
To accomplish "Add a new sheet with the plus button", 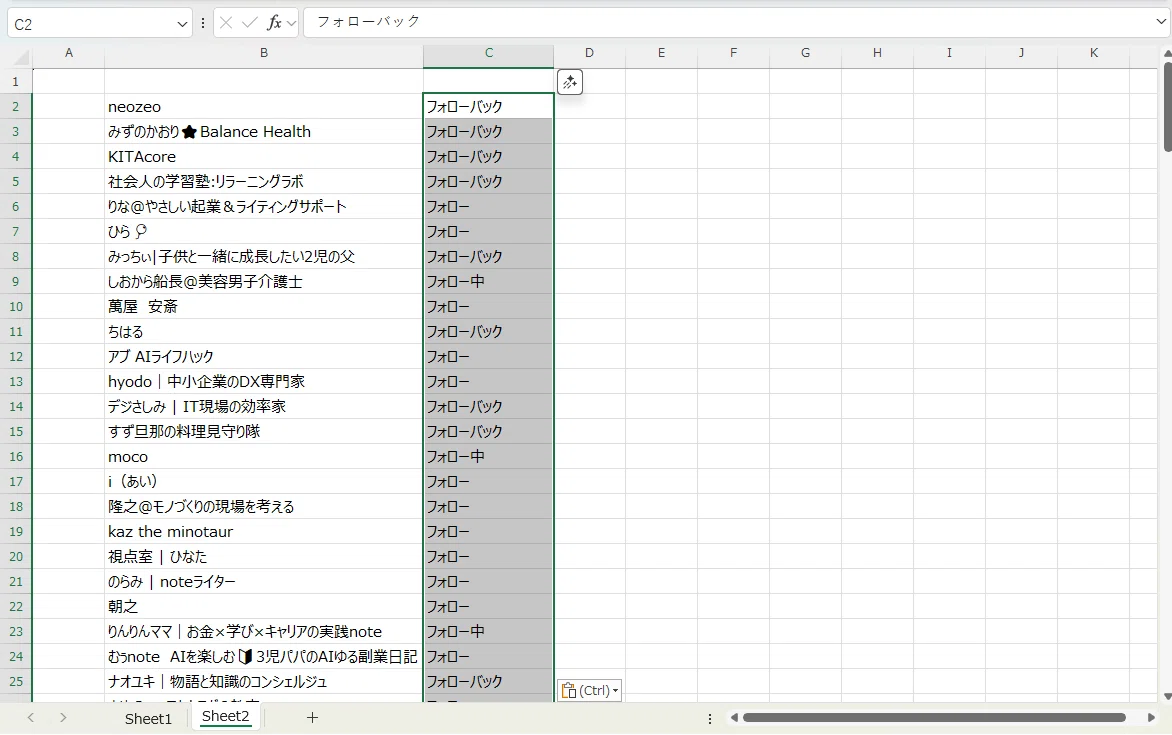I will [312, 718].
